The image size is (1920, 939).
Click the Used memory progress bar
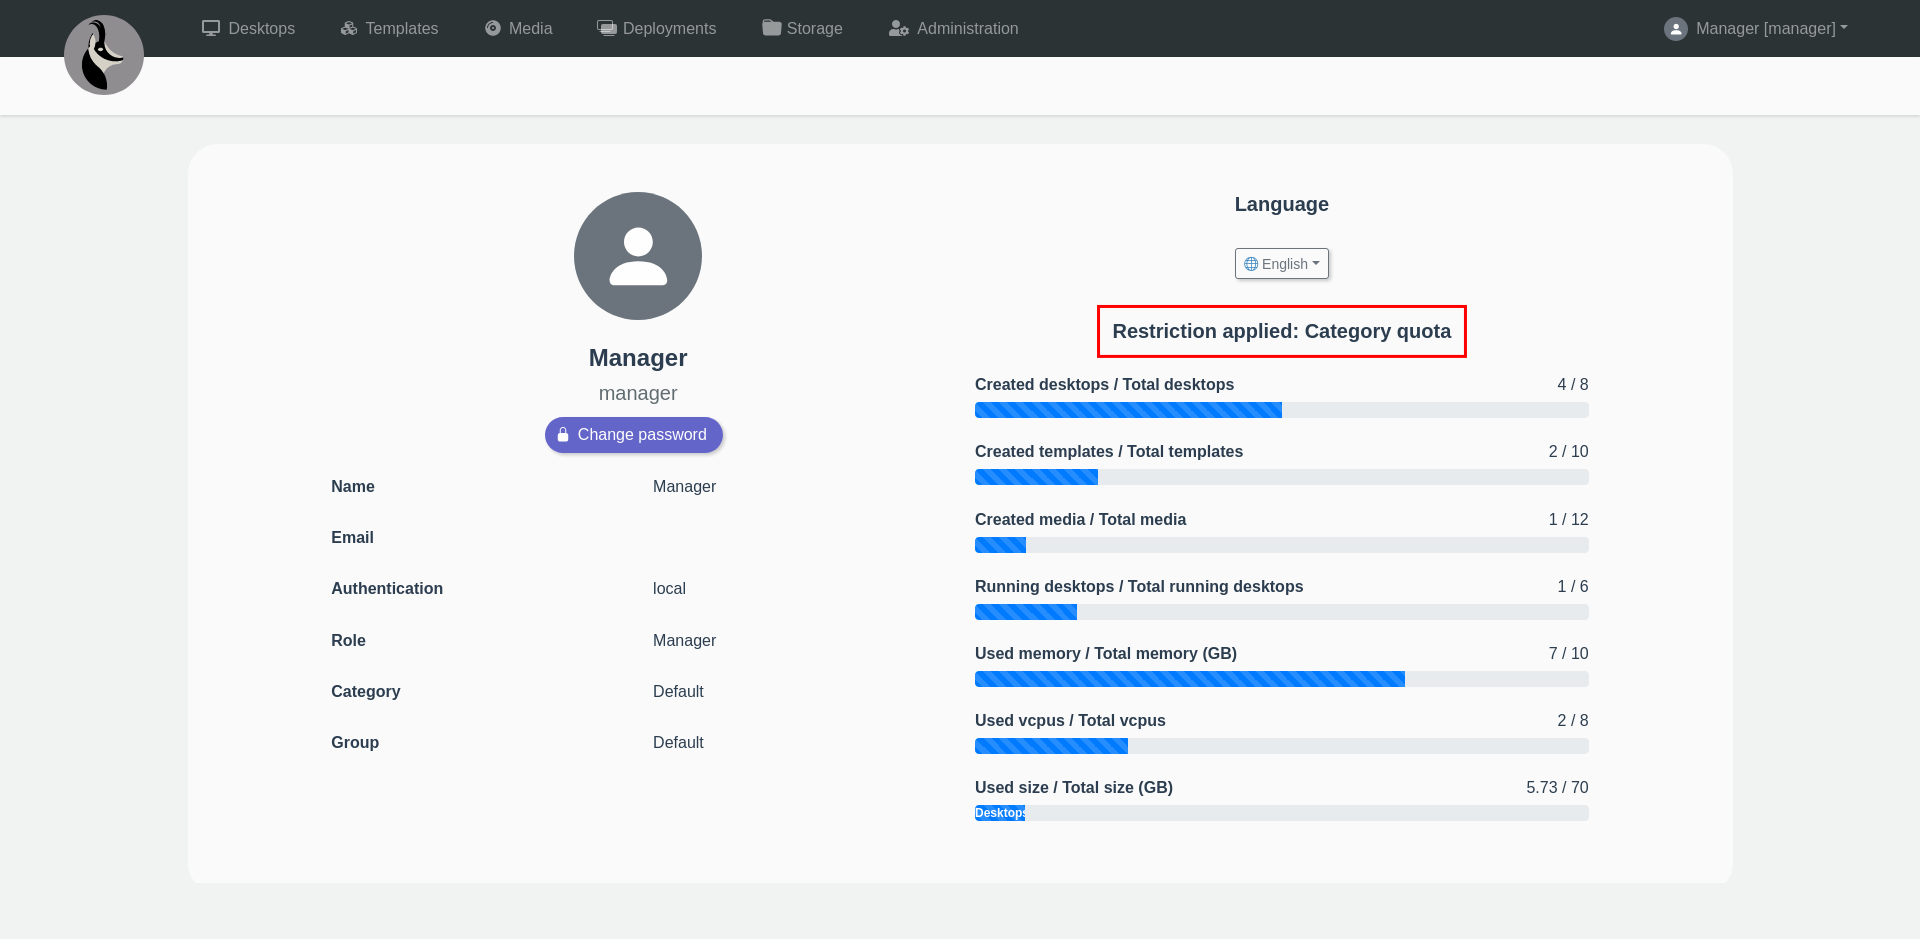click(1281, 679)
